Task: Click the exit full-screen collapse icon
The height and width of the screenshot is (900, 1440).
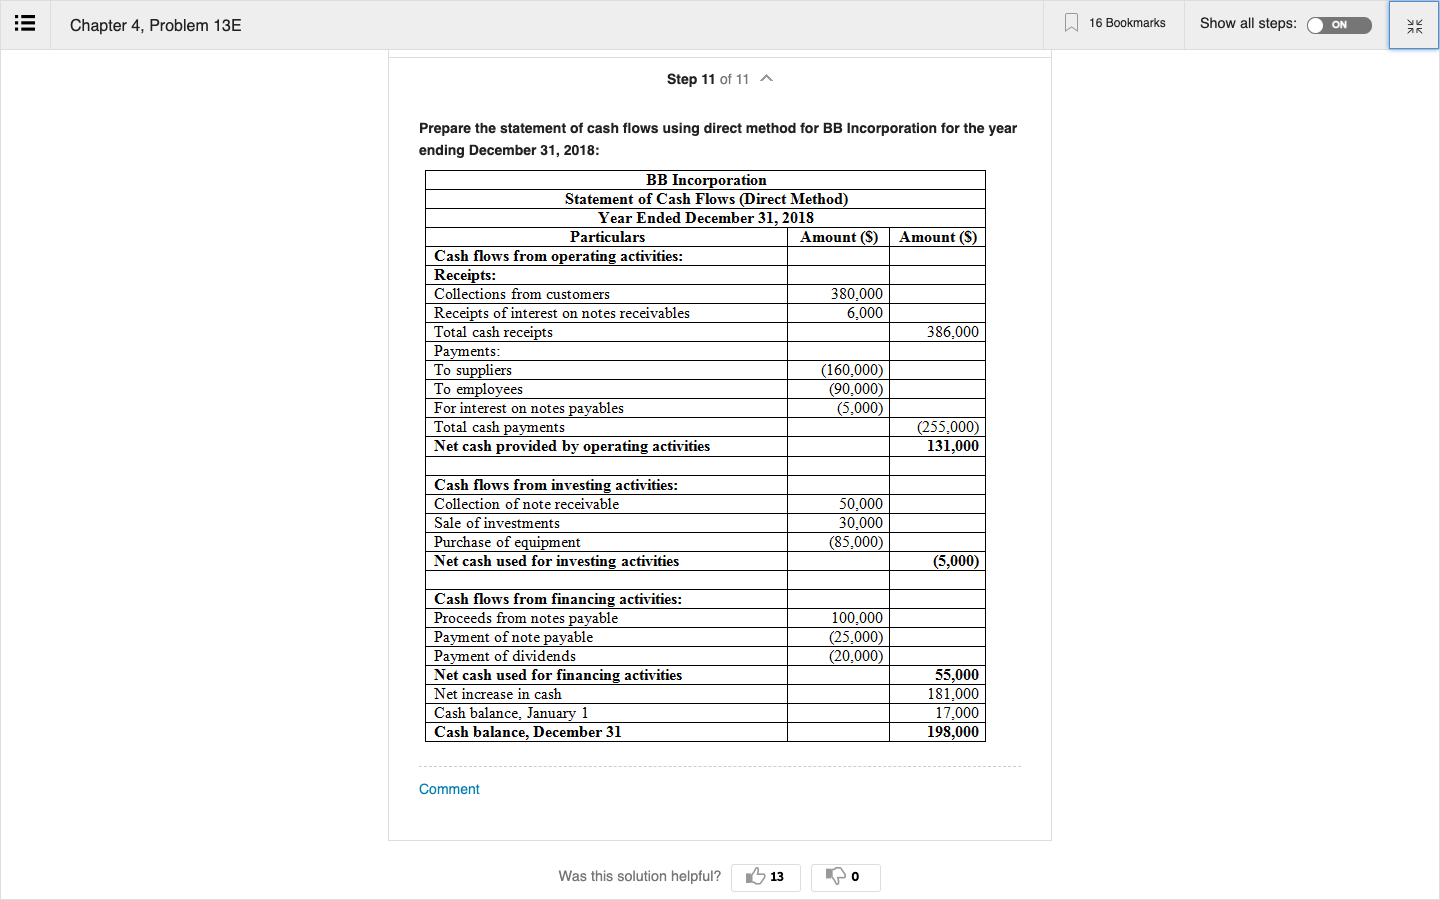Action: point(1414,26)
